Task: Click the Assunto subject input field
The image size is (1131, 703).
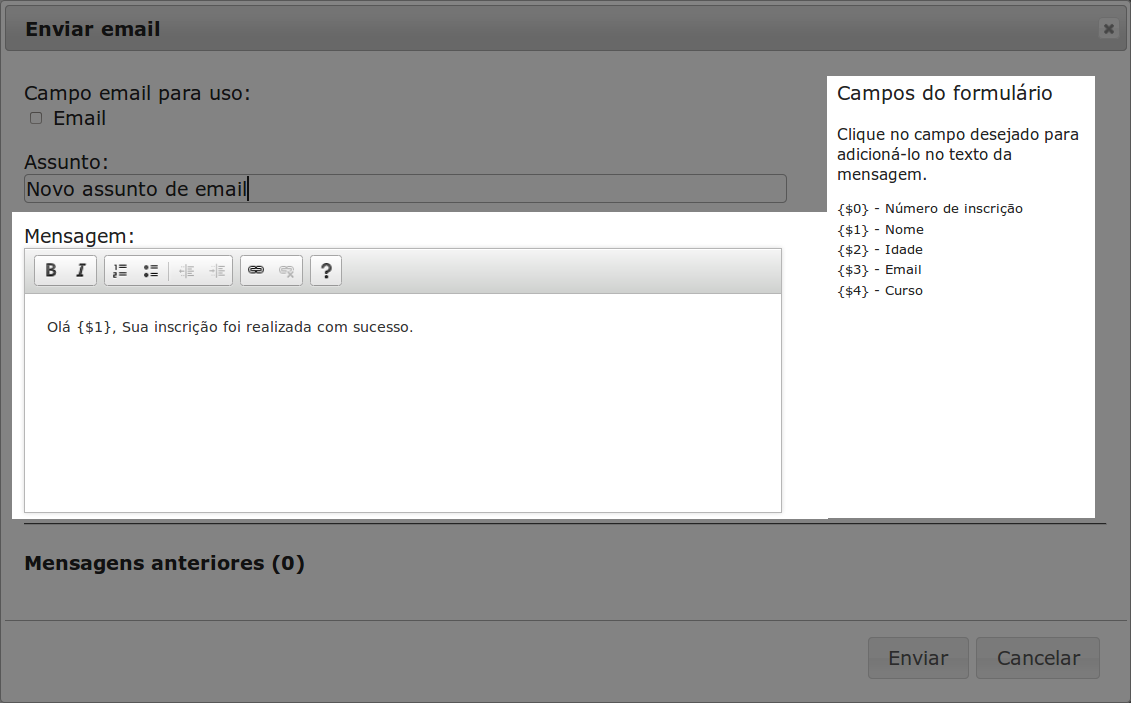Action: [405, 189]
